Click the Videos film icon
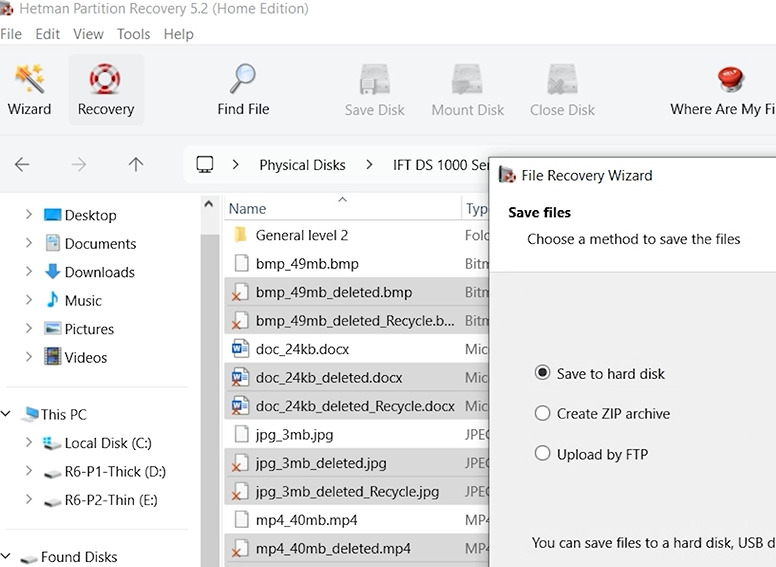This screenshot has width=776, height=567. pyautogui.click(x=52, y=357)
